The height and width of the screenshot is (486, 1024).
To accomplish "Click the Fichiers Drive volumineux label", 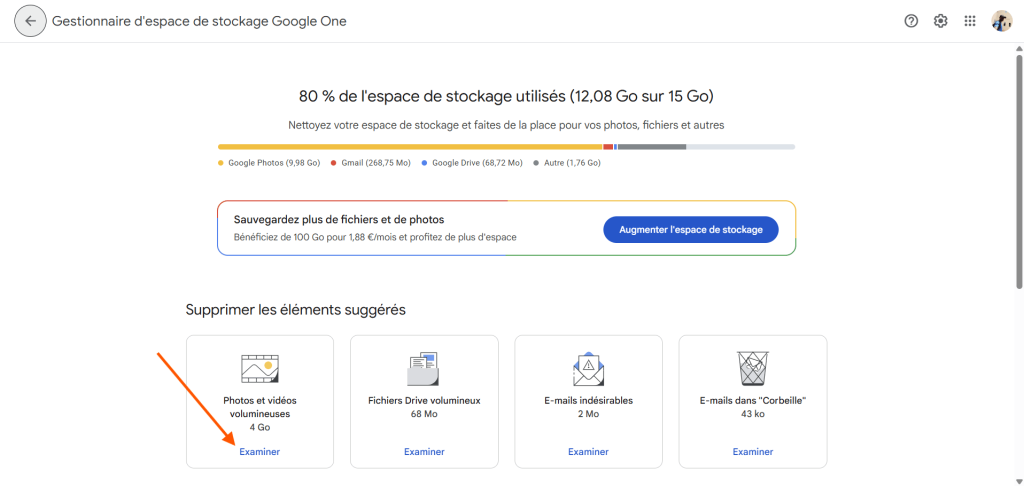I will (424, 400).
